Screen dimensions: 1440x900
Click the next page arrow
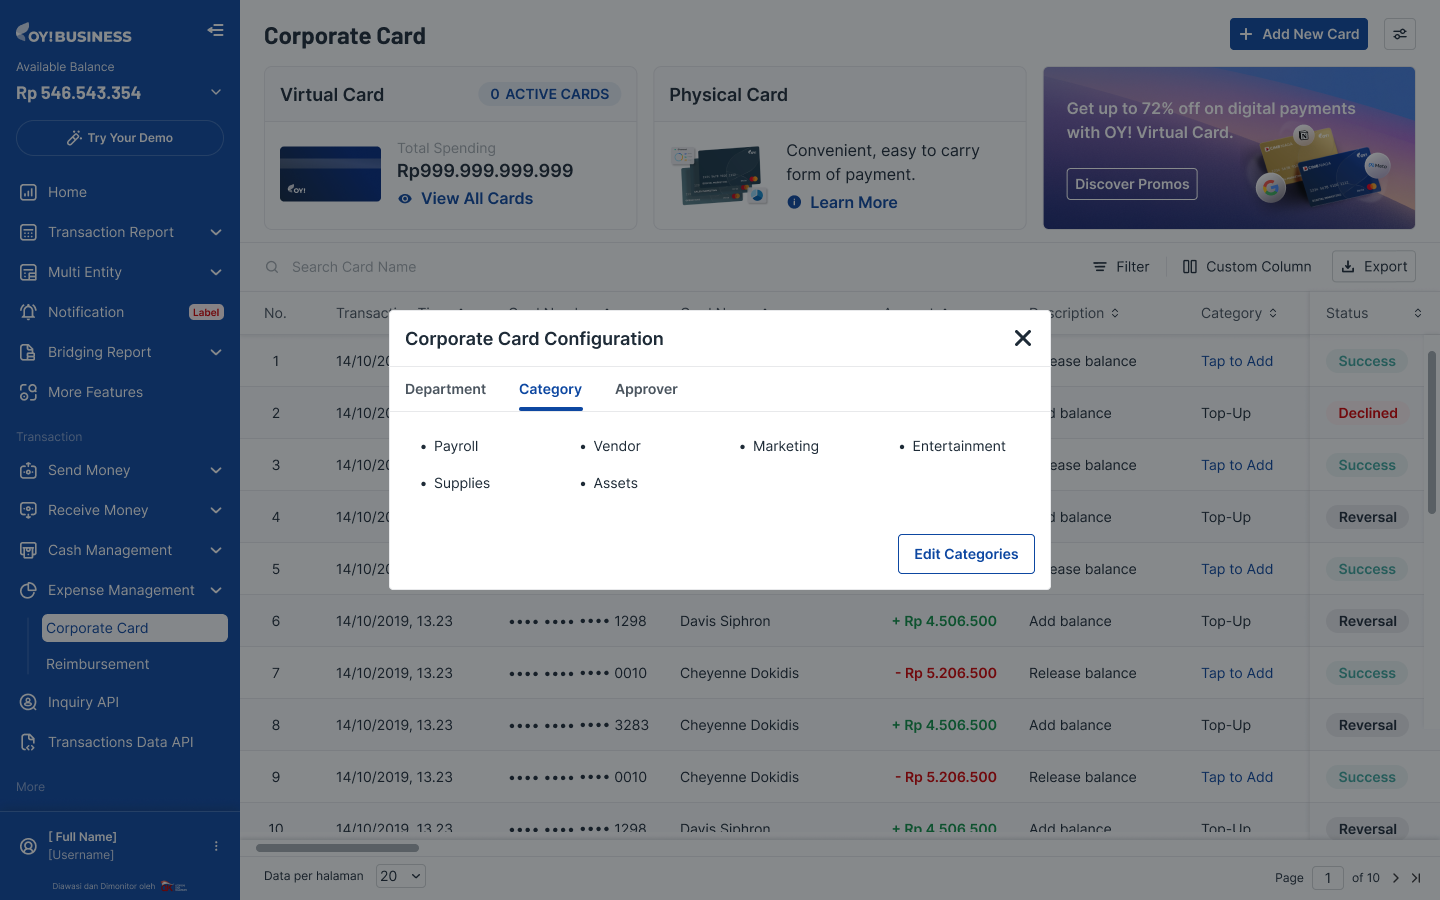1396,878
